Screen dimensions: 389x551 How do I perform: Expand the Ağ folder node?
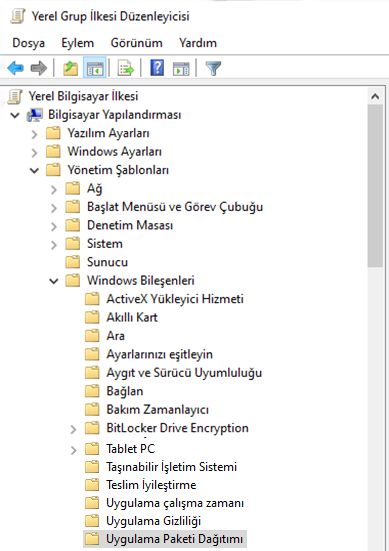click(x=53, y=189)
